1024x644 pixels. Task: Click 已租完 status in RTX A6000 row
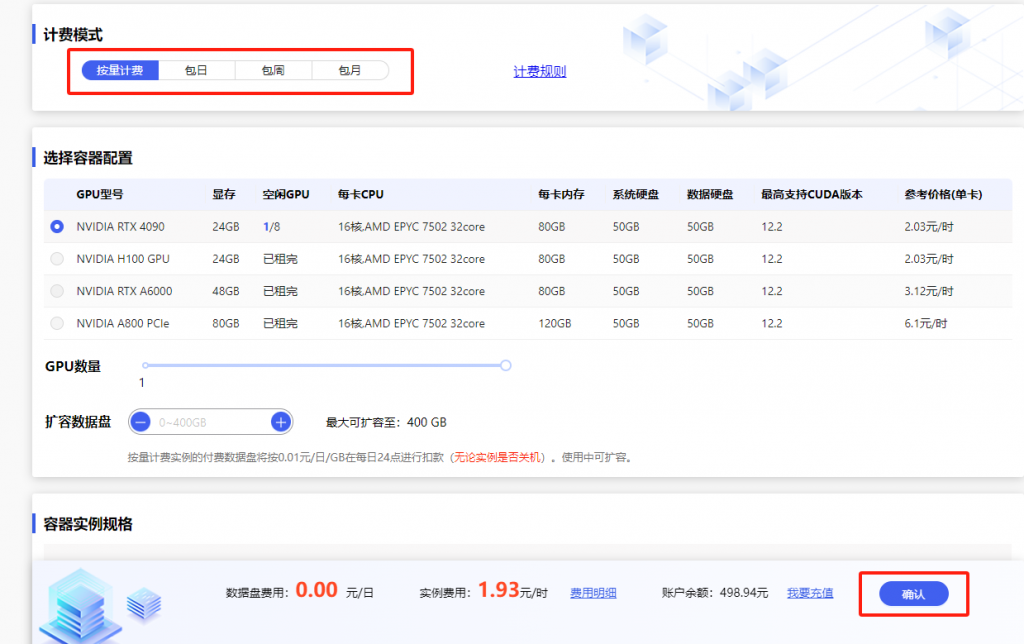pos(280,291)
